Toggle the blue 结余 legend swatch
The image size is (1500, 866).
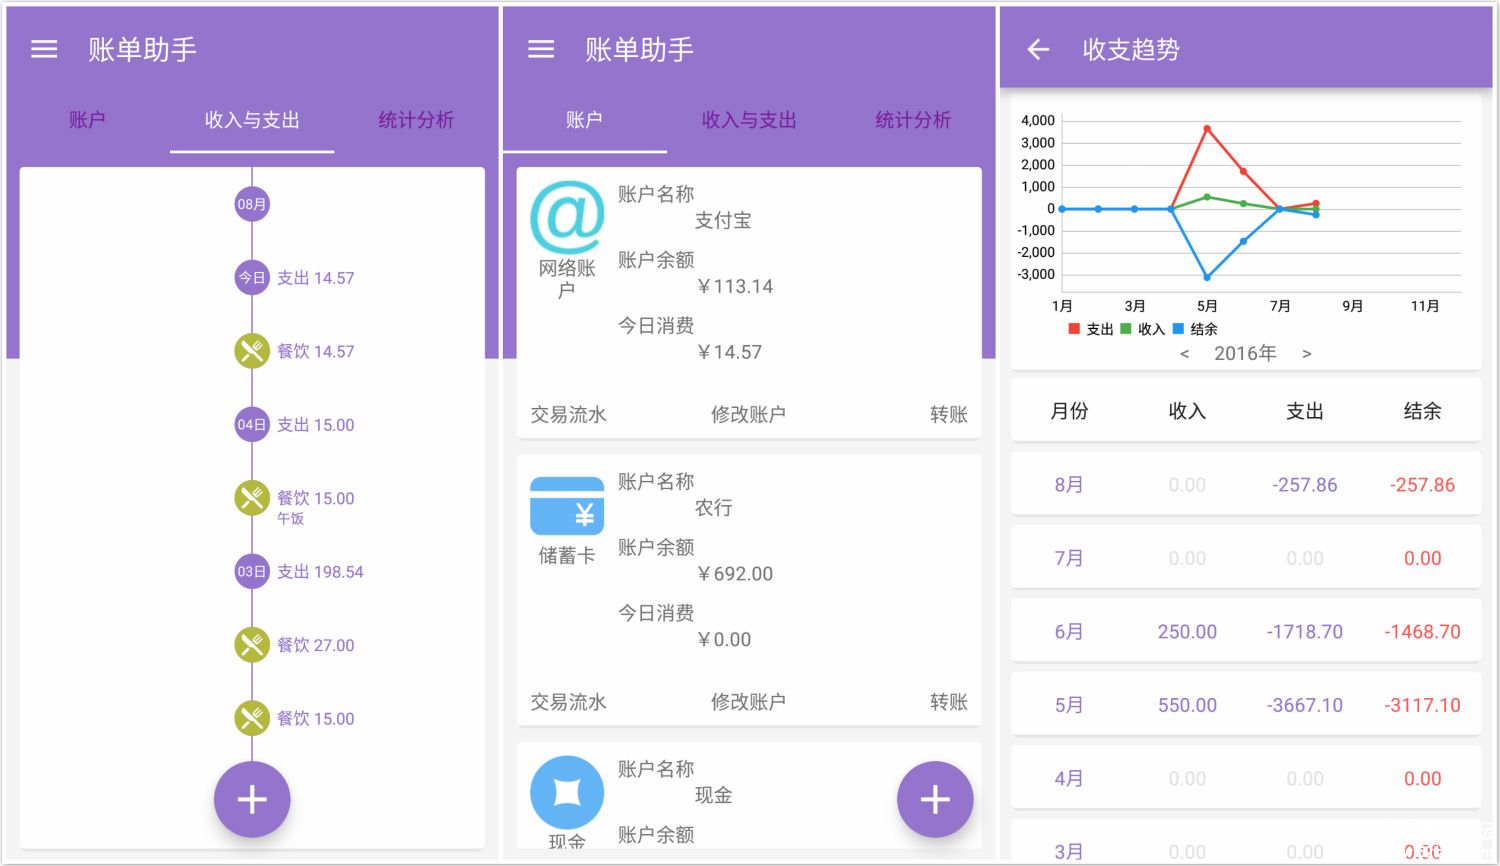pos(1178,329)
